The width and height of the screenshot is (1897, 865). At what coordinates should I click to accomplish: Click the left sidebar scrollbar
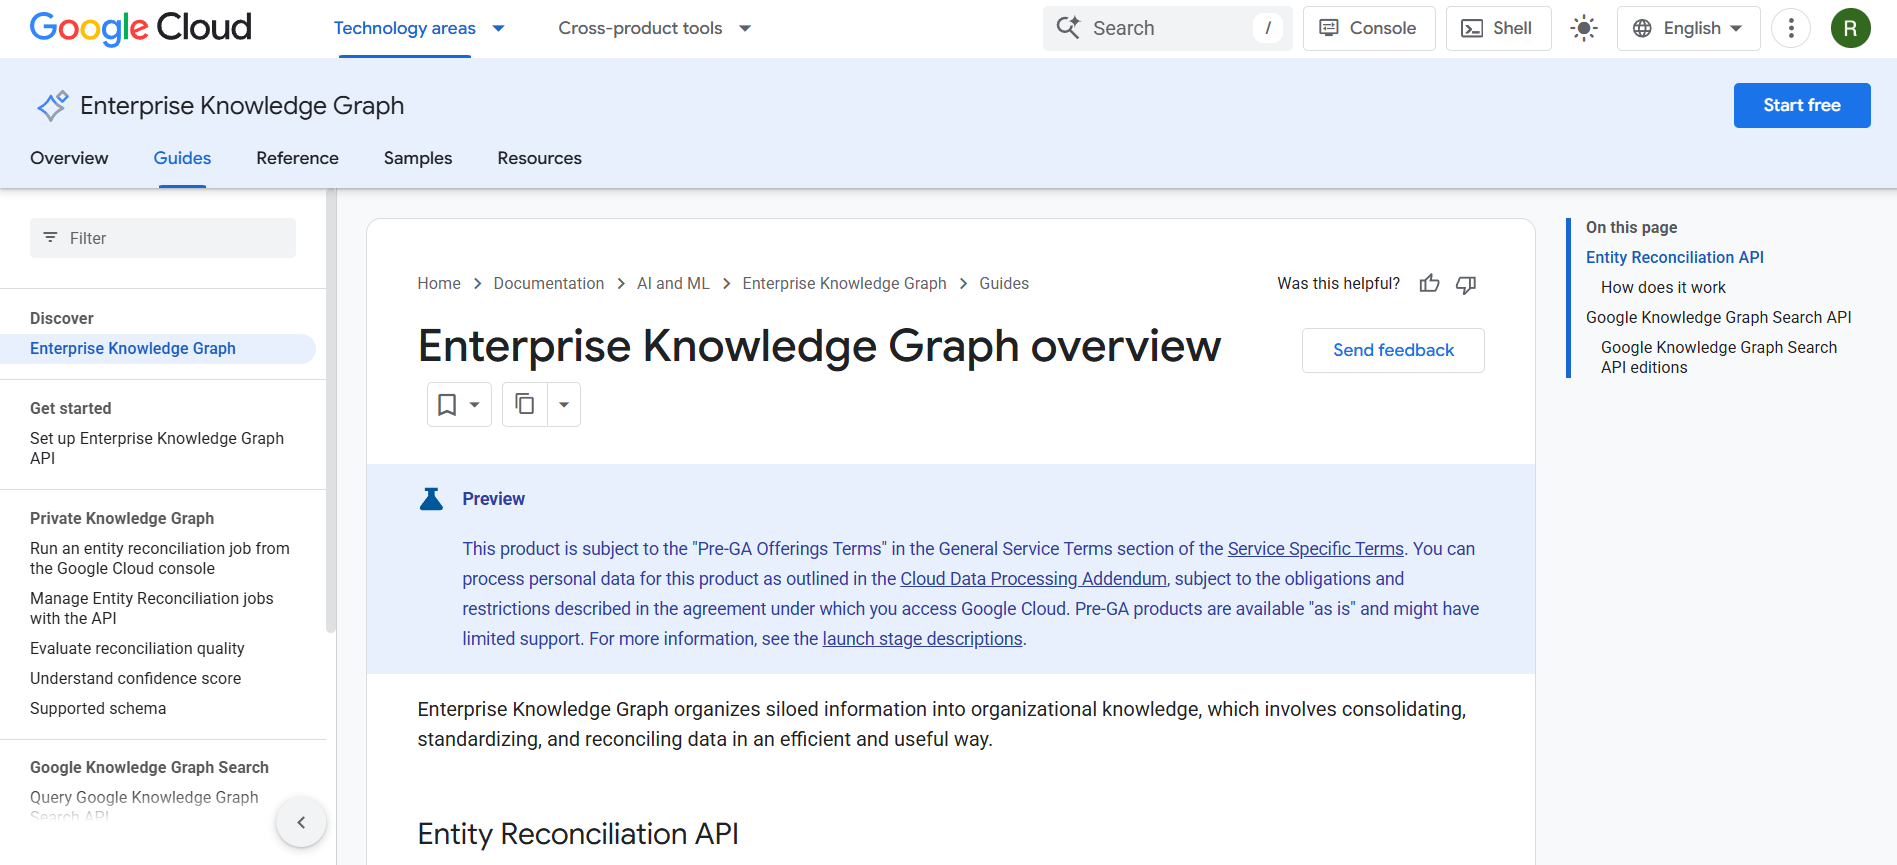point(331,410)
